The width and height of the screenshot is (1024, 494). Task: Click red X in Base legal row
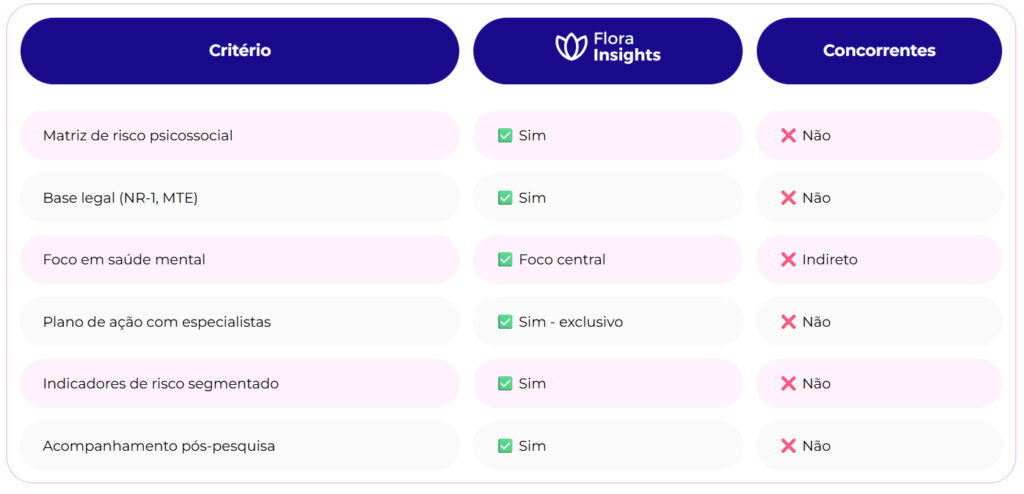[788, 198]
